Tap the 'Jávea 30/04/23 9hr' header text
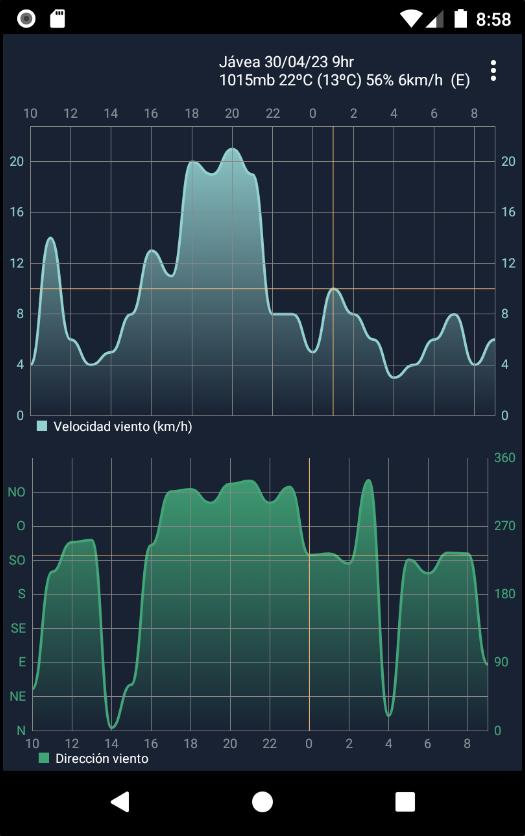 [286, 62]
